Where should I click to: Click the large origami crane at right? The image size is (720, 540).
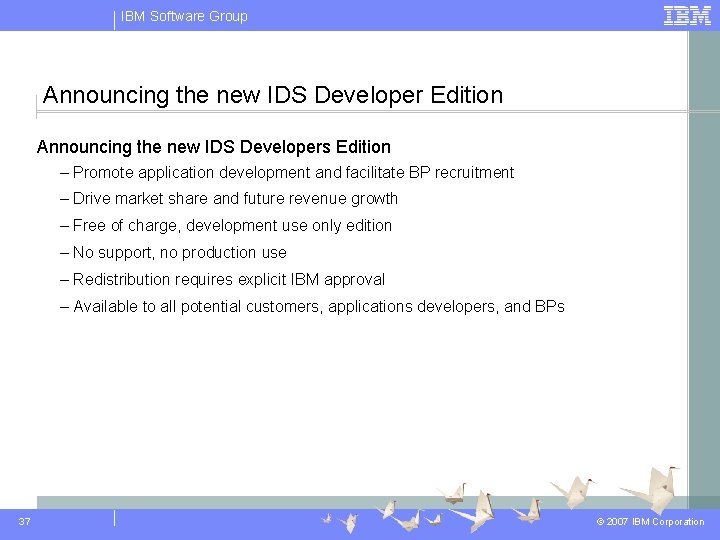(x=652, y=490)
